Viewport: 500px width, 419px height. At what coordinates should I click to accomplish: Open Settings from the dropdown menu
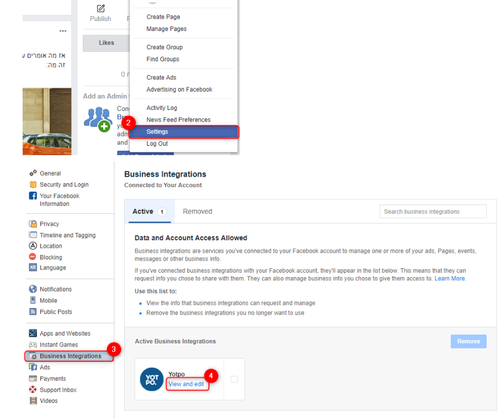point(184,132)
